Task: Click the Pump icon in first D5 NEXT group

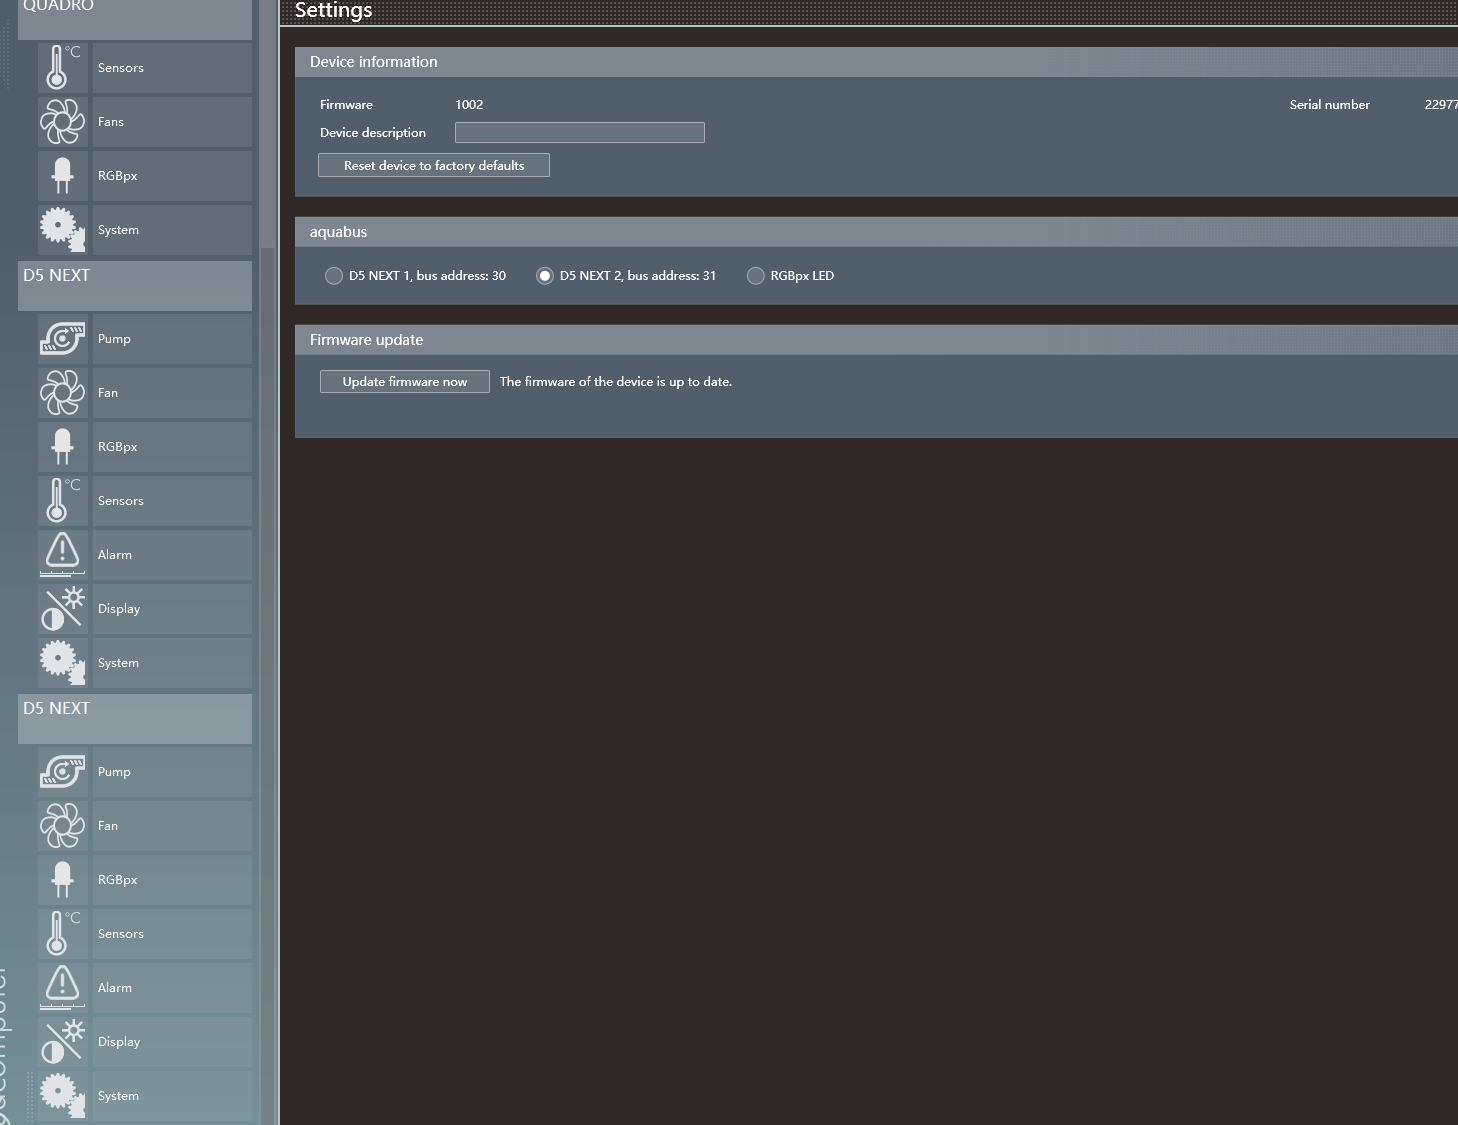Action: pos(62,339)
